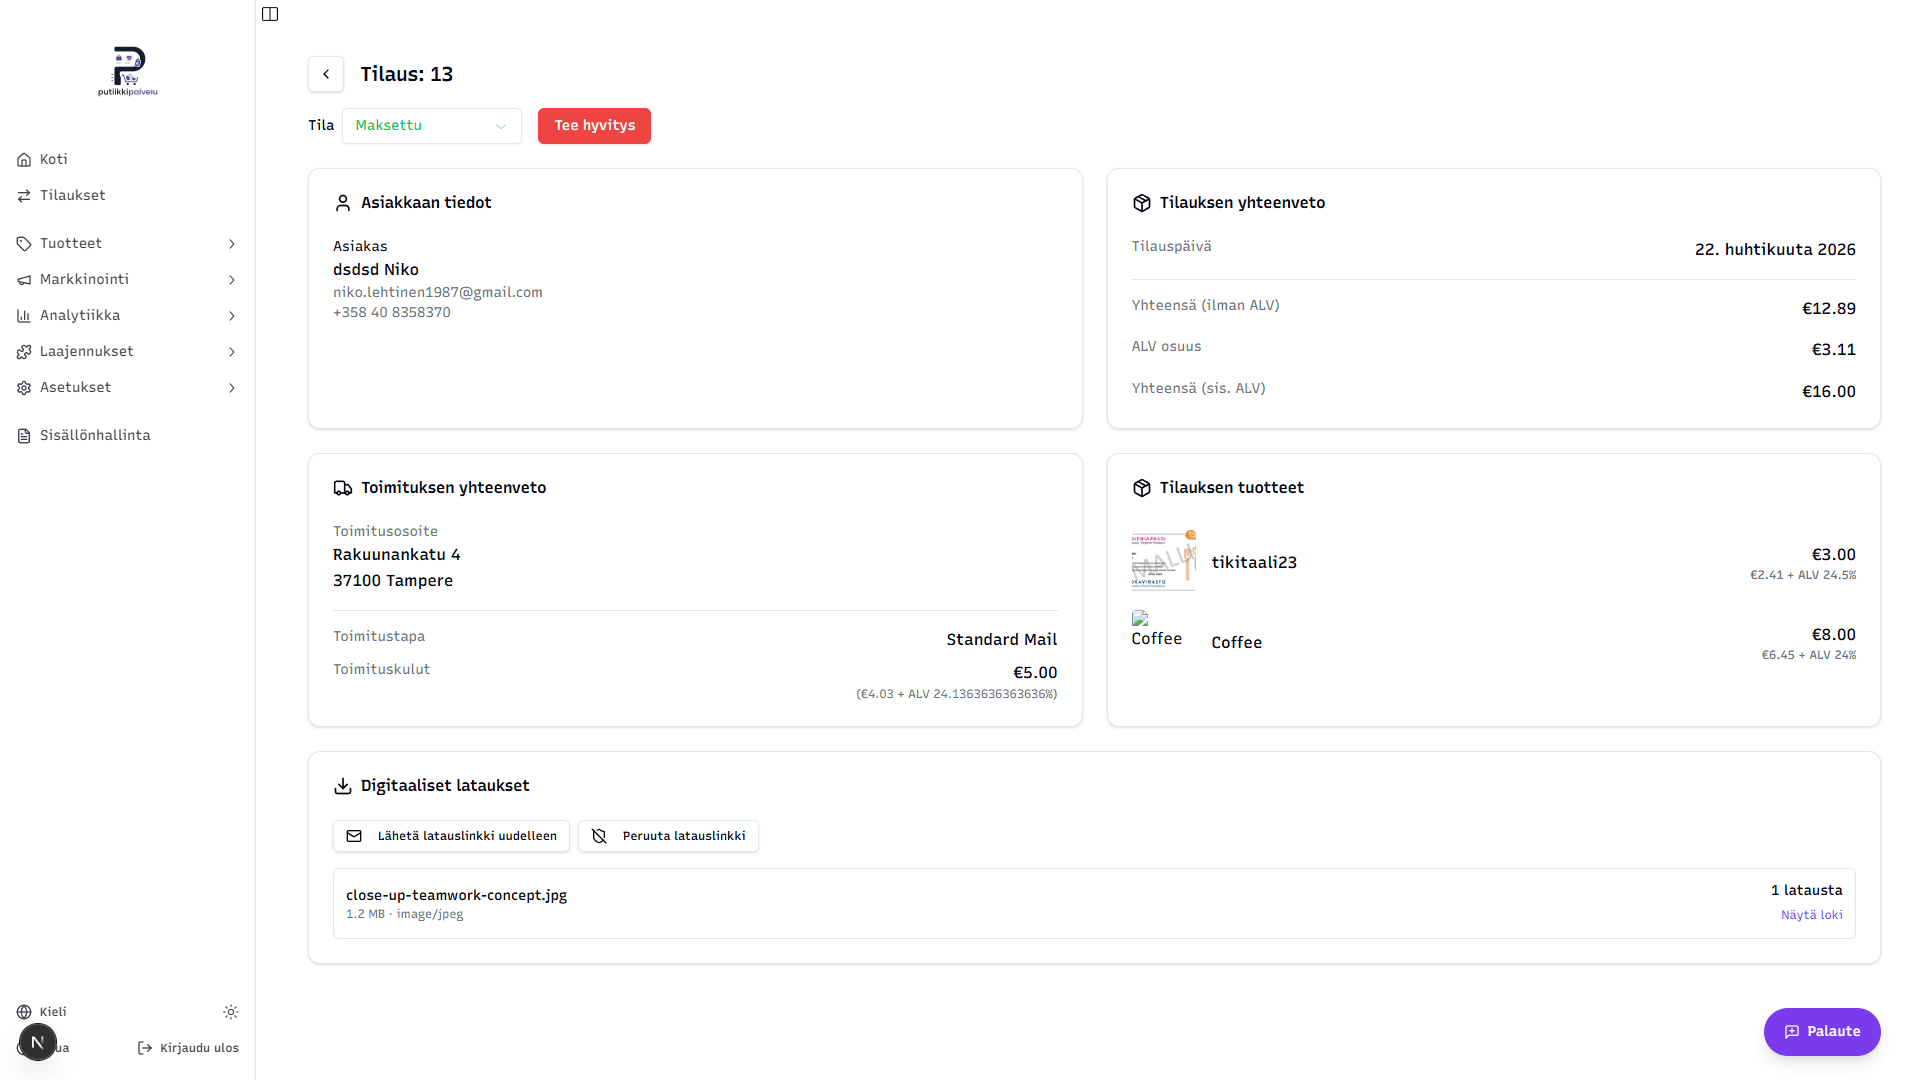
Task: Click Peruuta latauslinkki button
Action: [x=668, y=836]
